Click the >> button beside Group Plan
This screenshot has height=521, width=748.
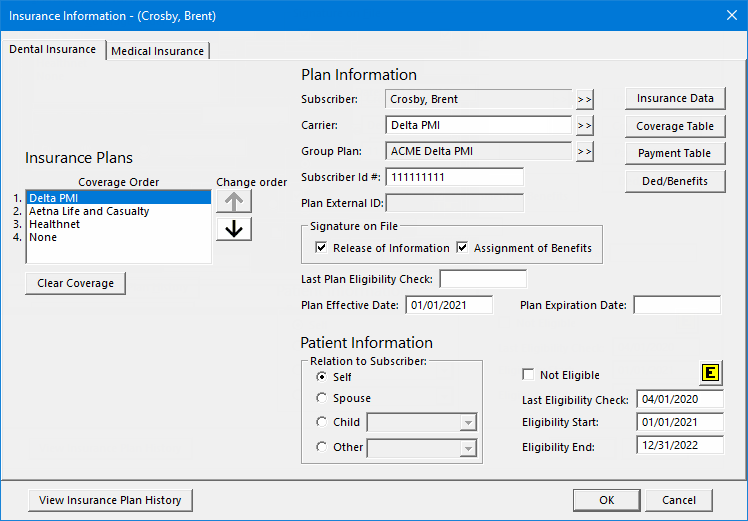tap(584, 151)
